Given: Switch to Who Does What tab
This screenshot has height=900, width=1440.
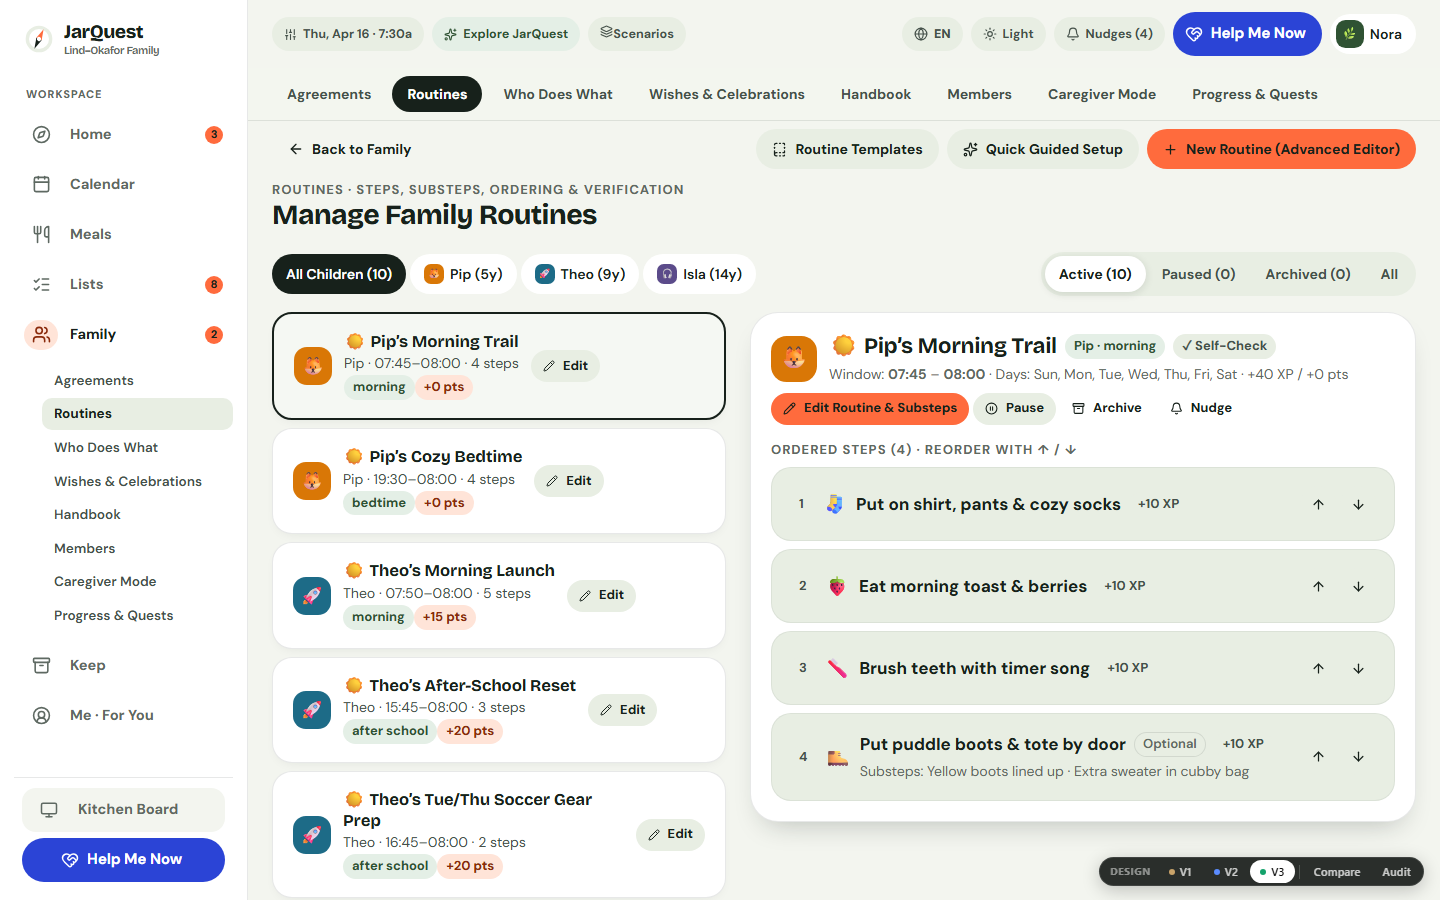Looking at the screenshot, I should (558, 94).
